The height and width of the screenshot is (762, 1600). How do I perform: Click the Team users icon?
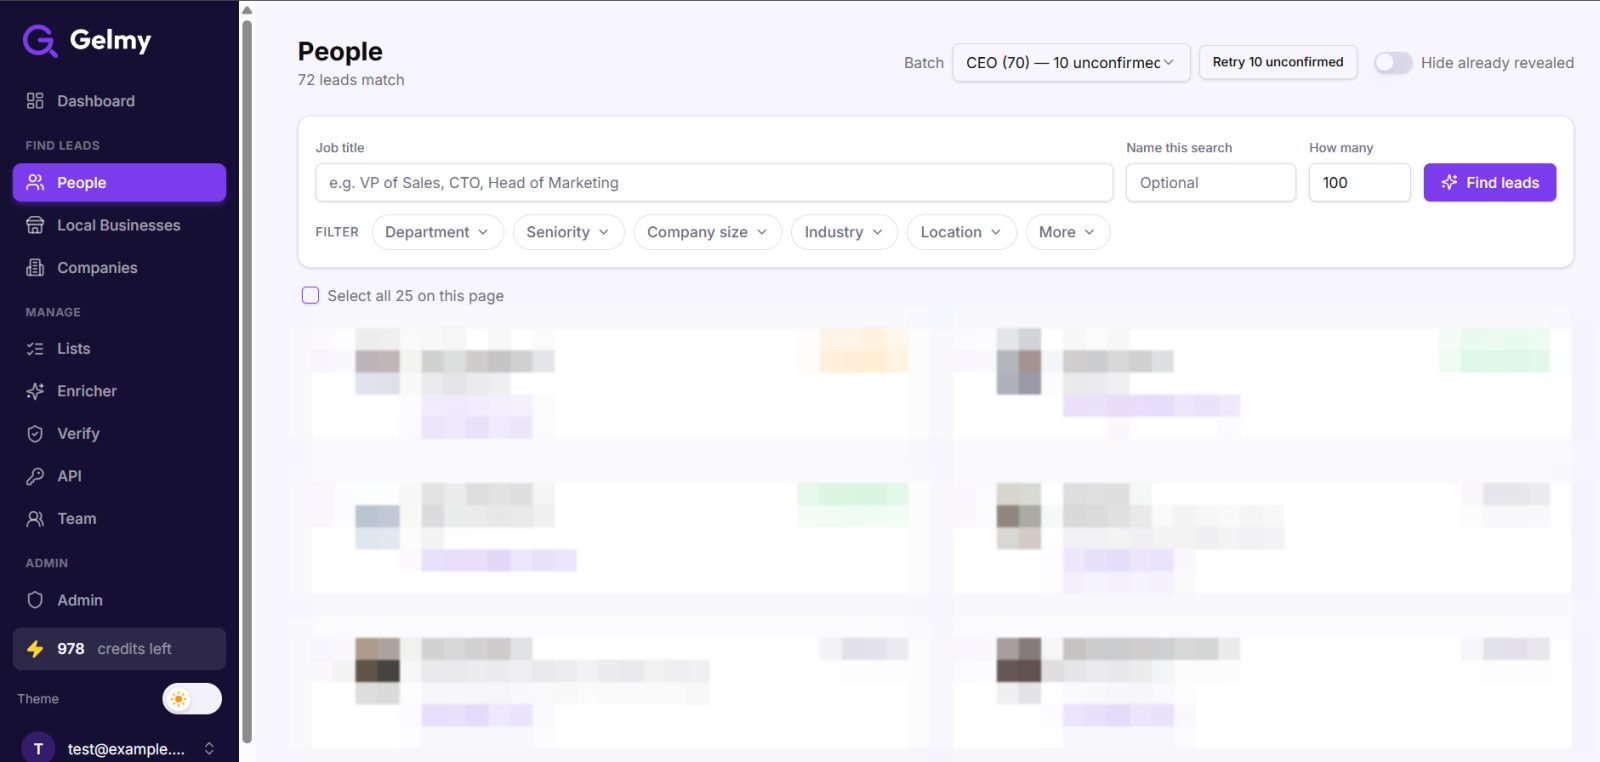(x=35, y=519)
